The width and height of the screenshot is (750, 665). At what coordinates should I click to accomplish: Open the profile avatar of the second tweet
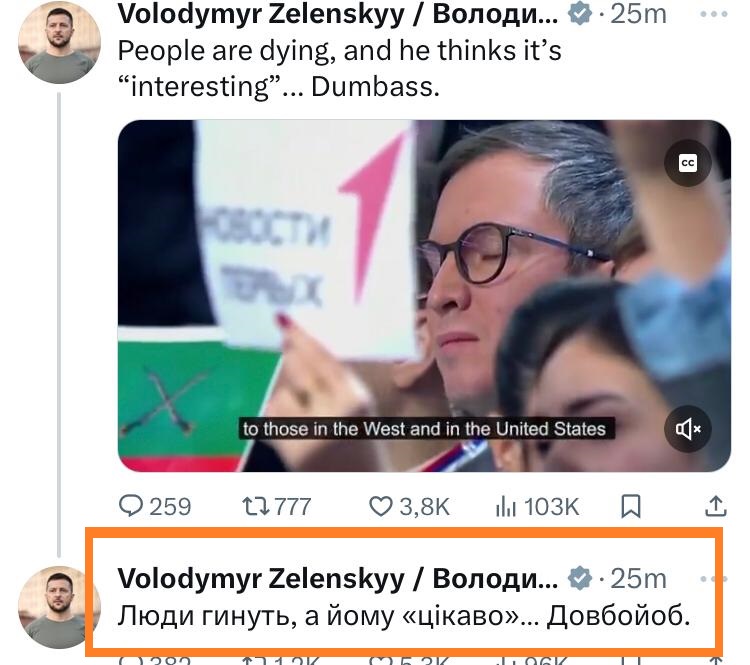tap(59, 606)
